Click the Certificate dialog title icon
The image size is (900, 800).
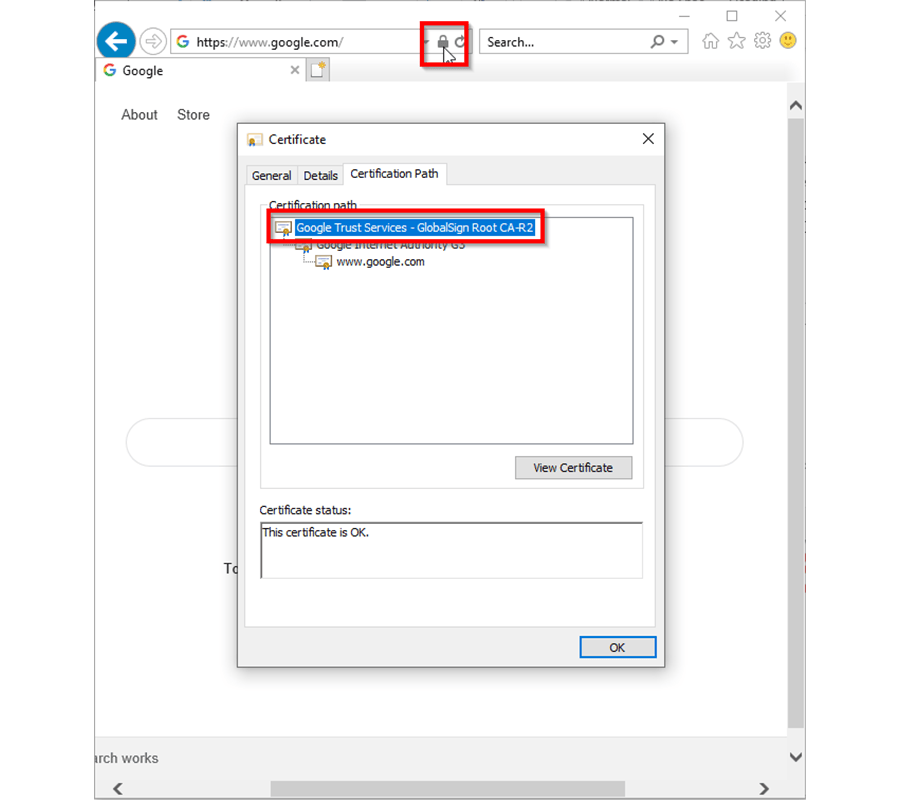[x=254, y=140]
